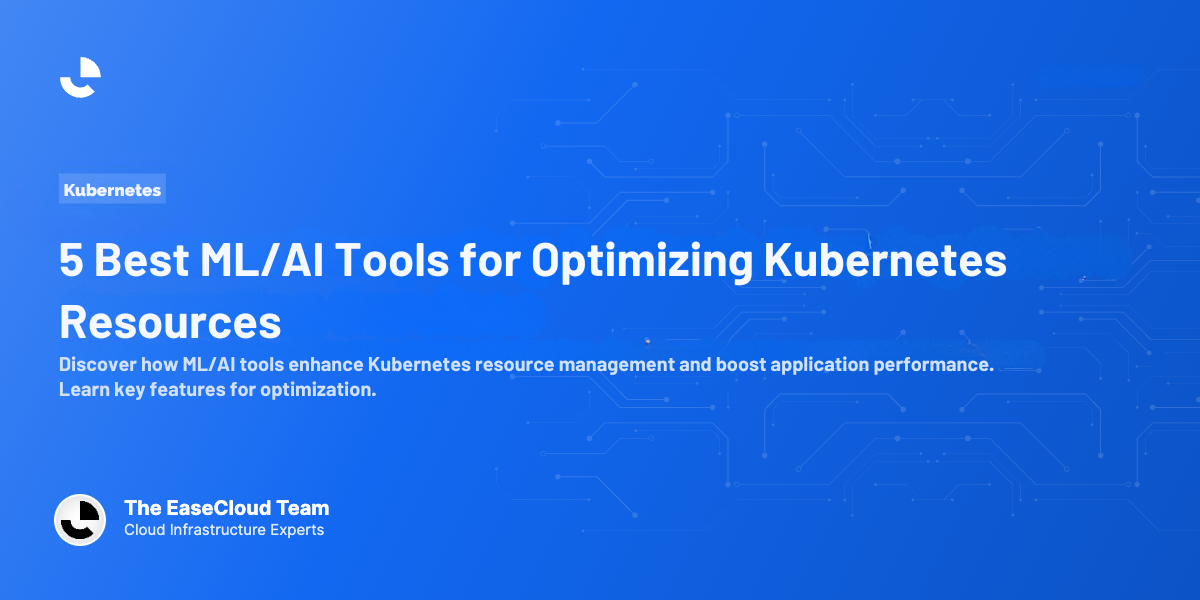Enable the highlighted Kubernetes badge

(112, 188)
